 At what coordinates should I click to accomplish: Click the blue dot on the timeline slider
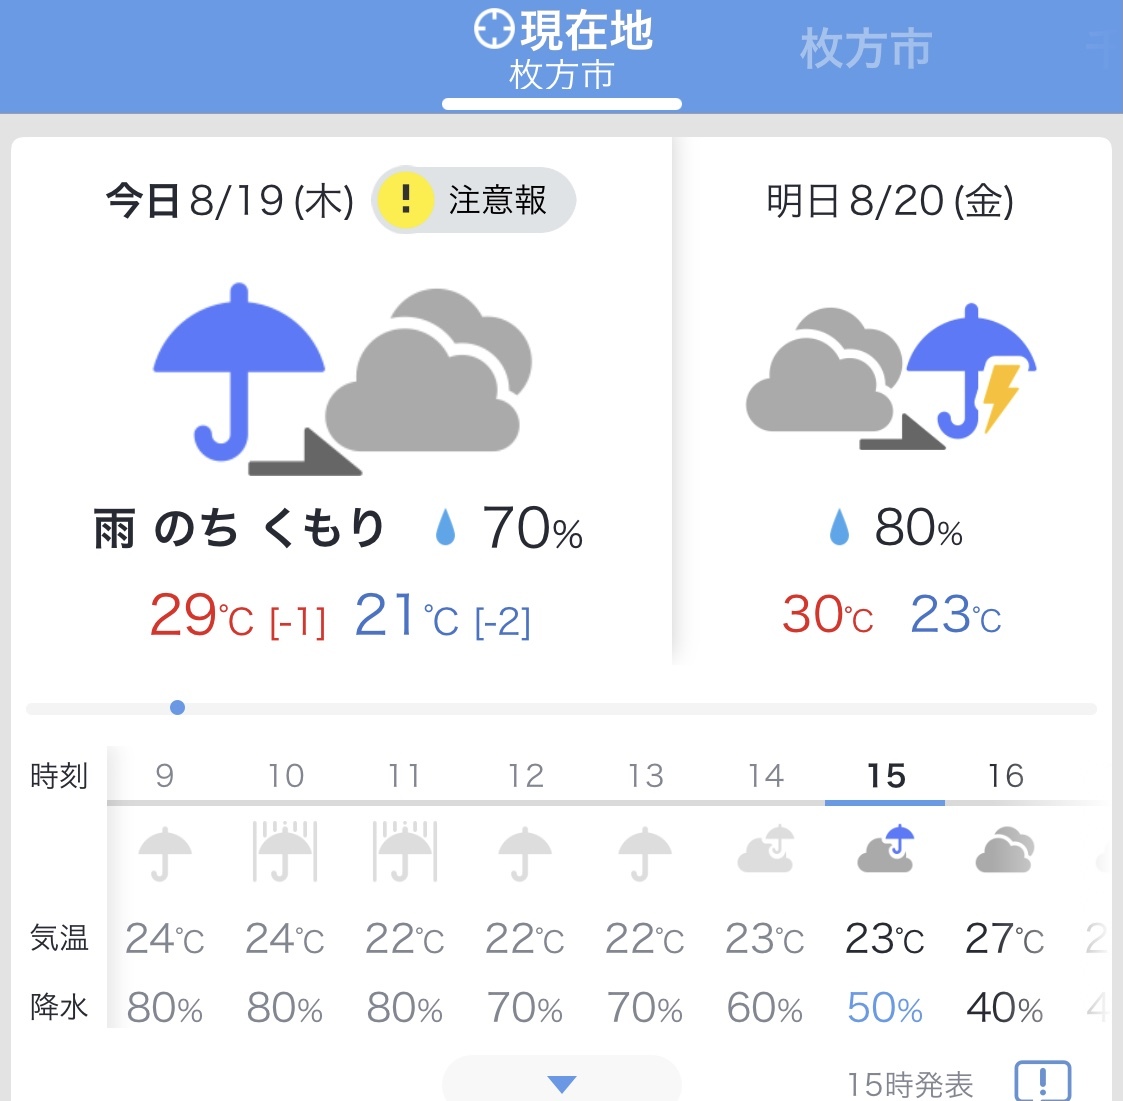tap(177, 708)
